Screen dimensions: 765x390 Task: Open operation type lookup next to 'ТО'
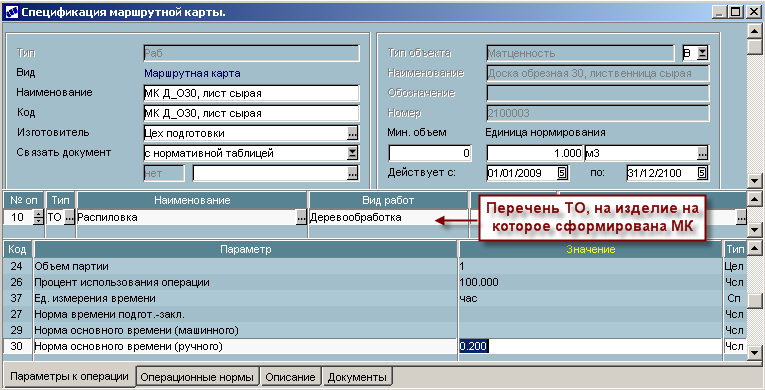[x=69, y=218]
